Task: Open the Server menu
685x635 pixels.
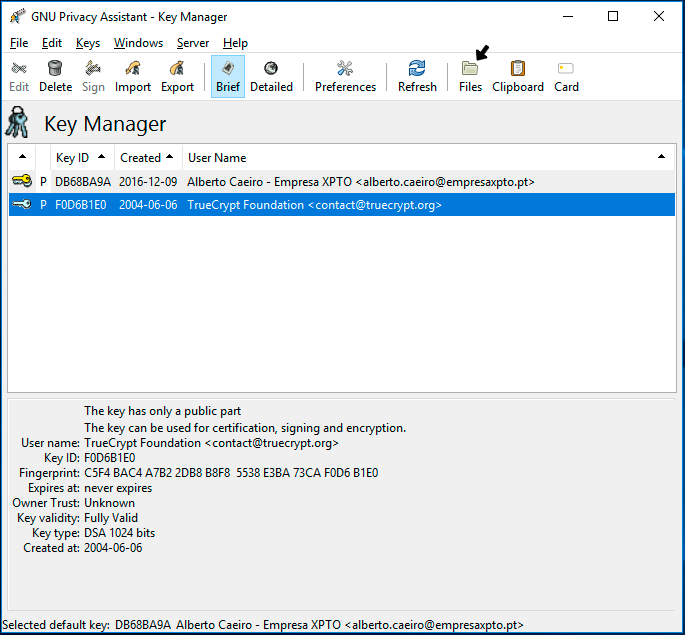Action: [193, 43]
